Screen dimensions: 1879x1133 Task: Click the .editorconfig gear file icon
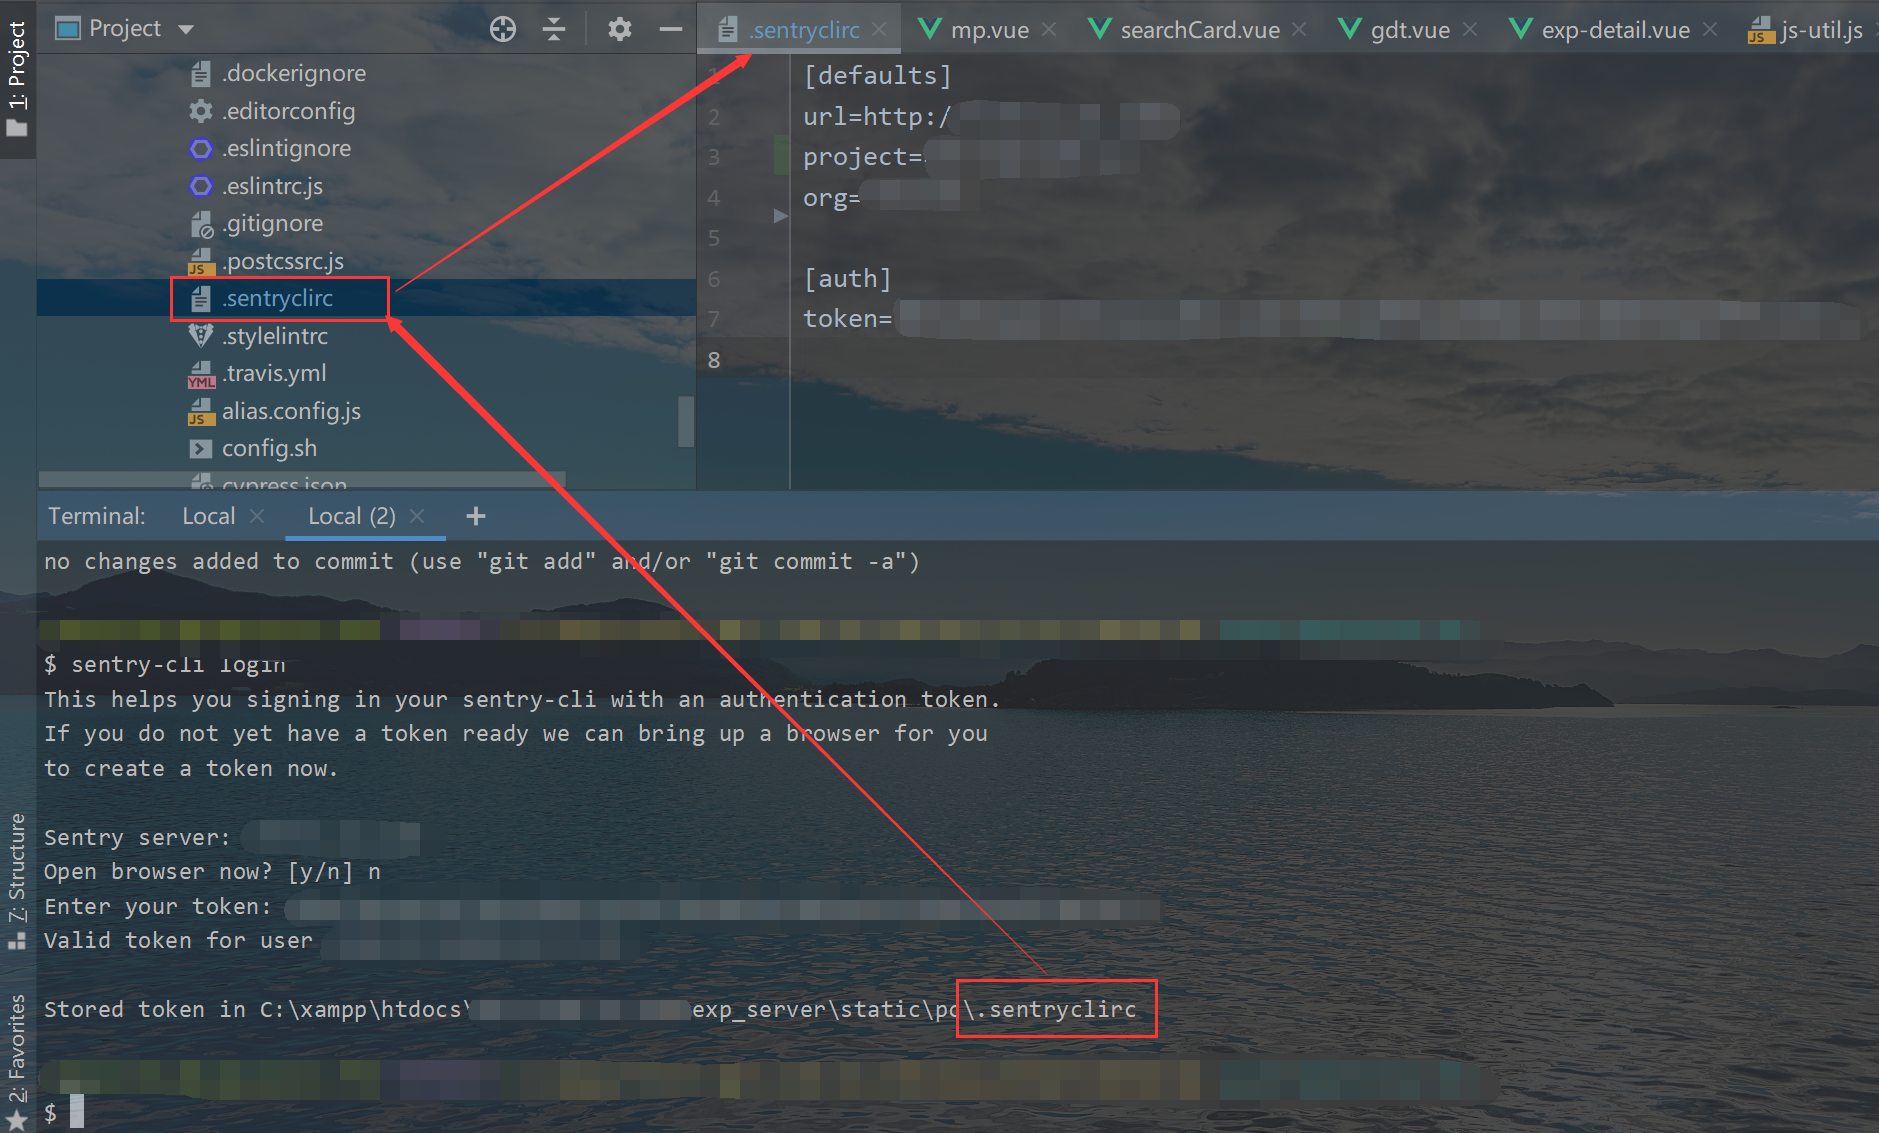point(201,111)
